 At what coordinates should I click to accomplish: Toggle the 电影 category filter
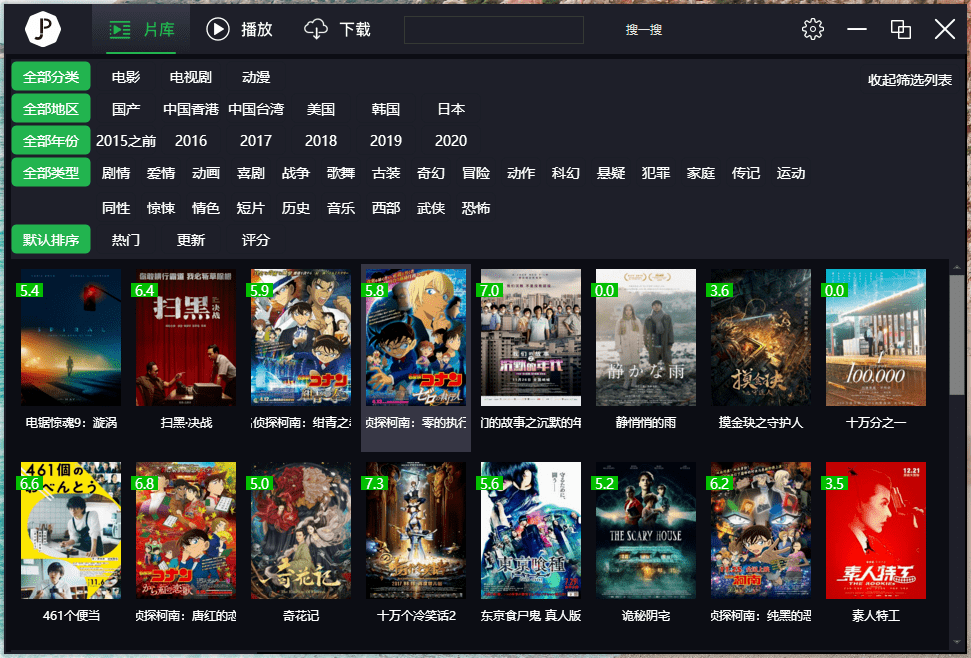pyautogui.click(x=125, y=76)
